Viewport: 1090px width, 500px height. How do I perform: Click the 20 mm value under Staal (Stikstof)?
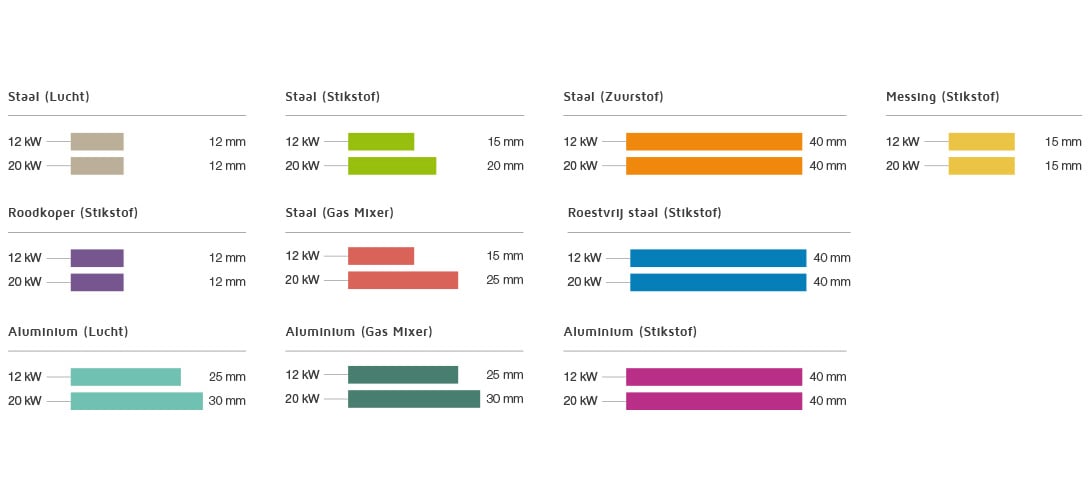[505, 166]
